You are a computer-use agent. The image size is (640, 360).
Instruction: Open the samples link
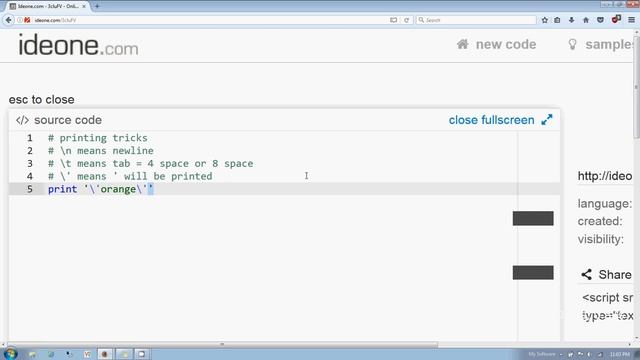click(609, 44)
